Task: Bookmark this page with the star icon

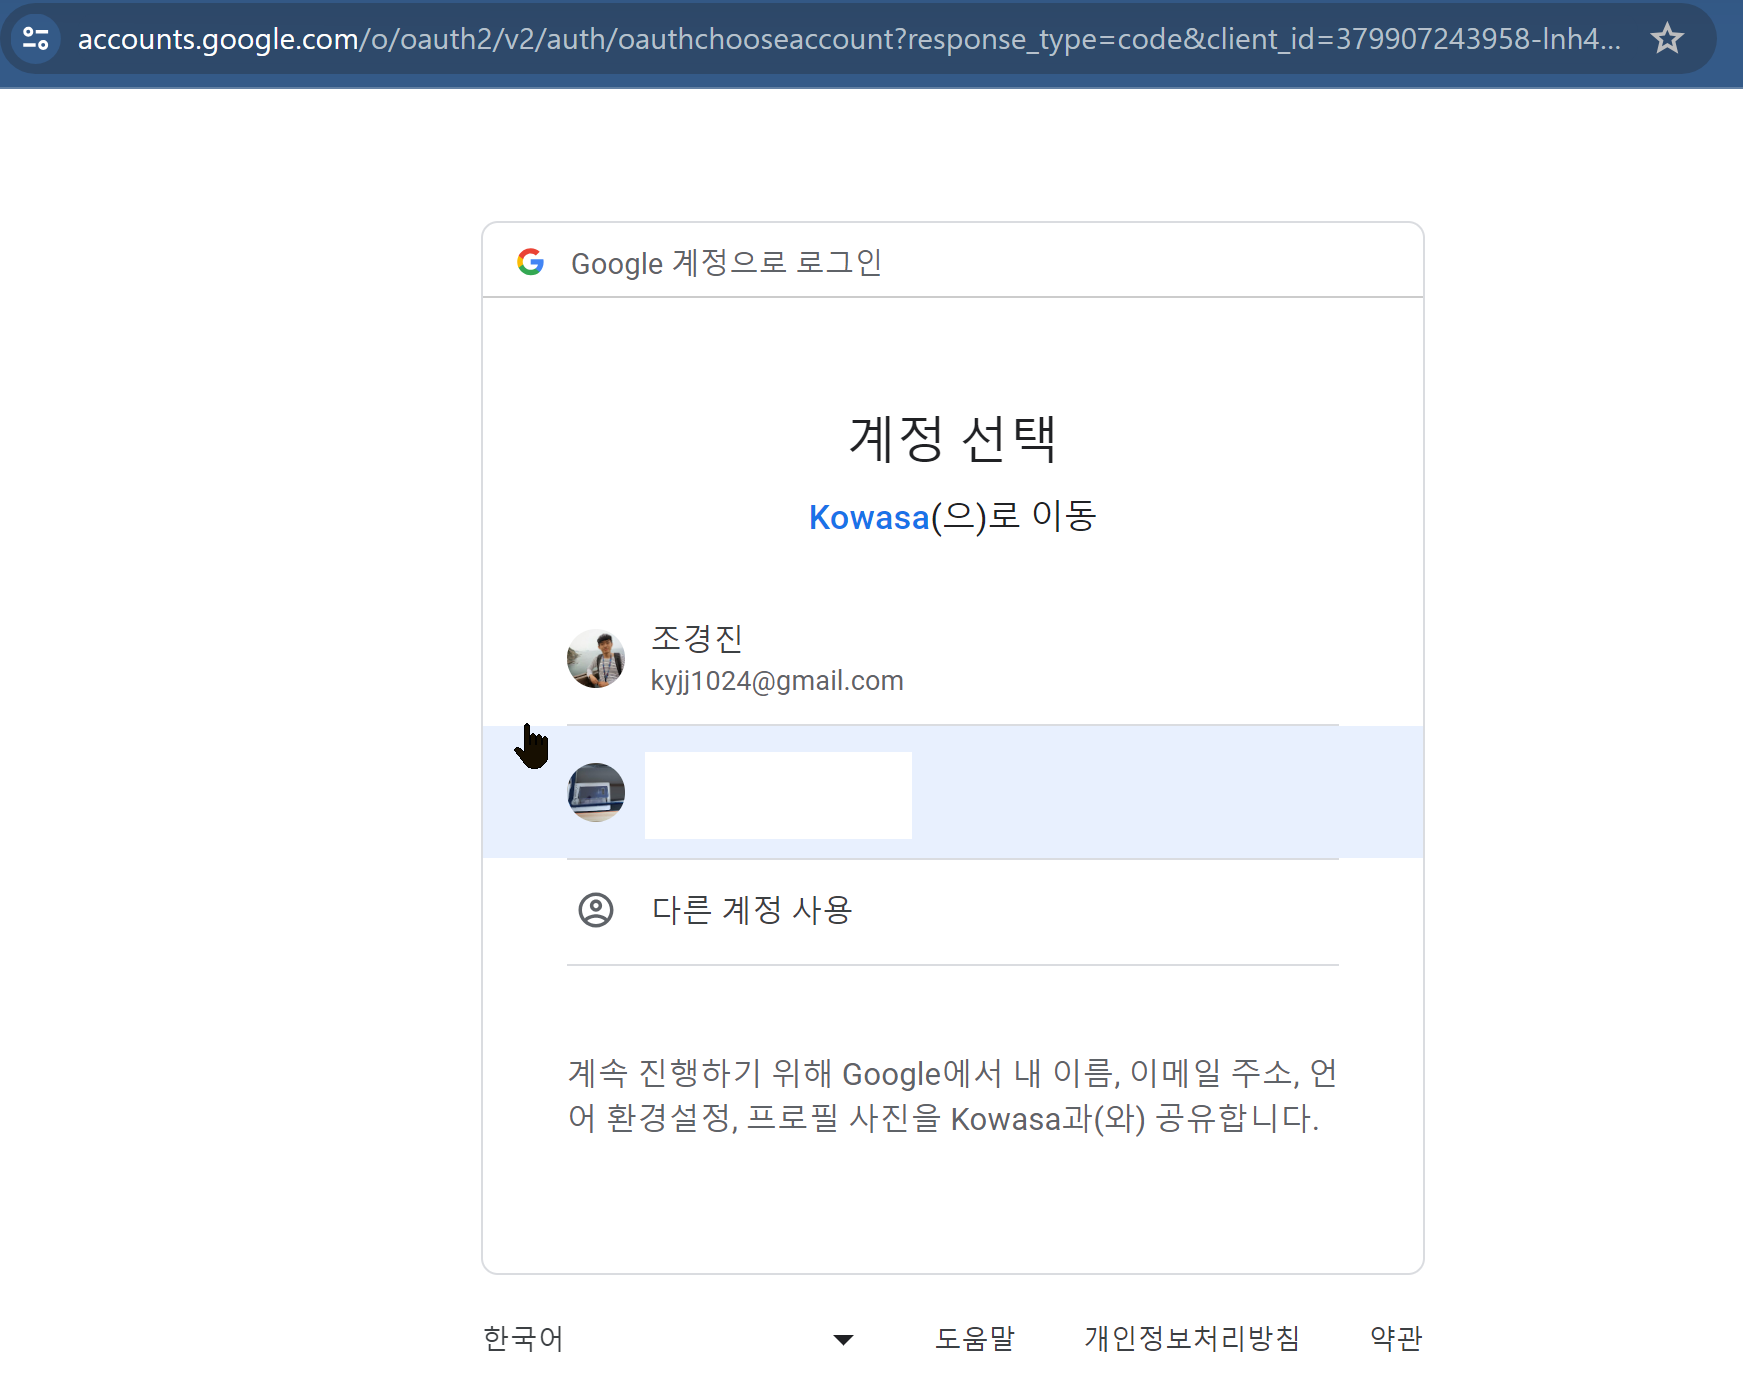Action: (x=1667, y=39)
